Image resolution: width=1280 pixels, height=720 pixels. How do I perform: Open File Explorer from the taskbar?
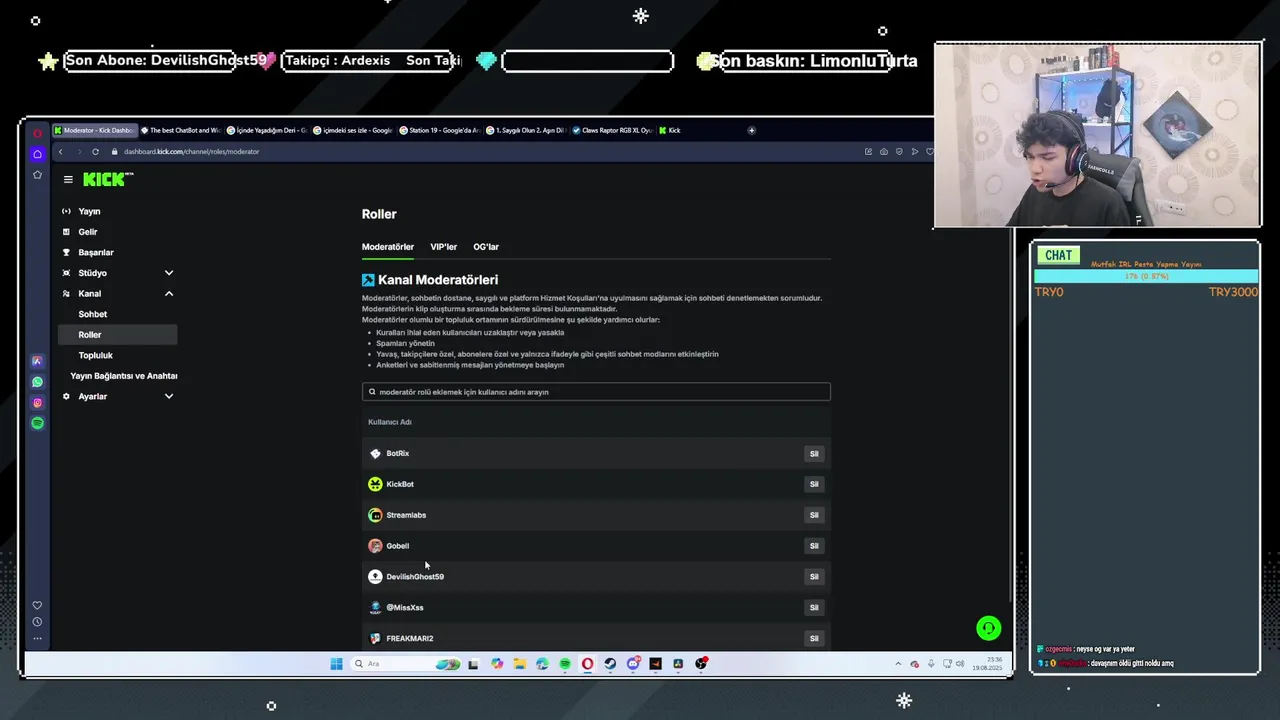(x=519, y=663)
